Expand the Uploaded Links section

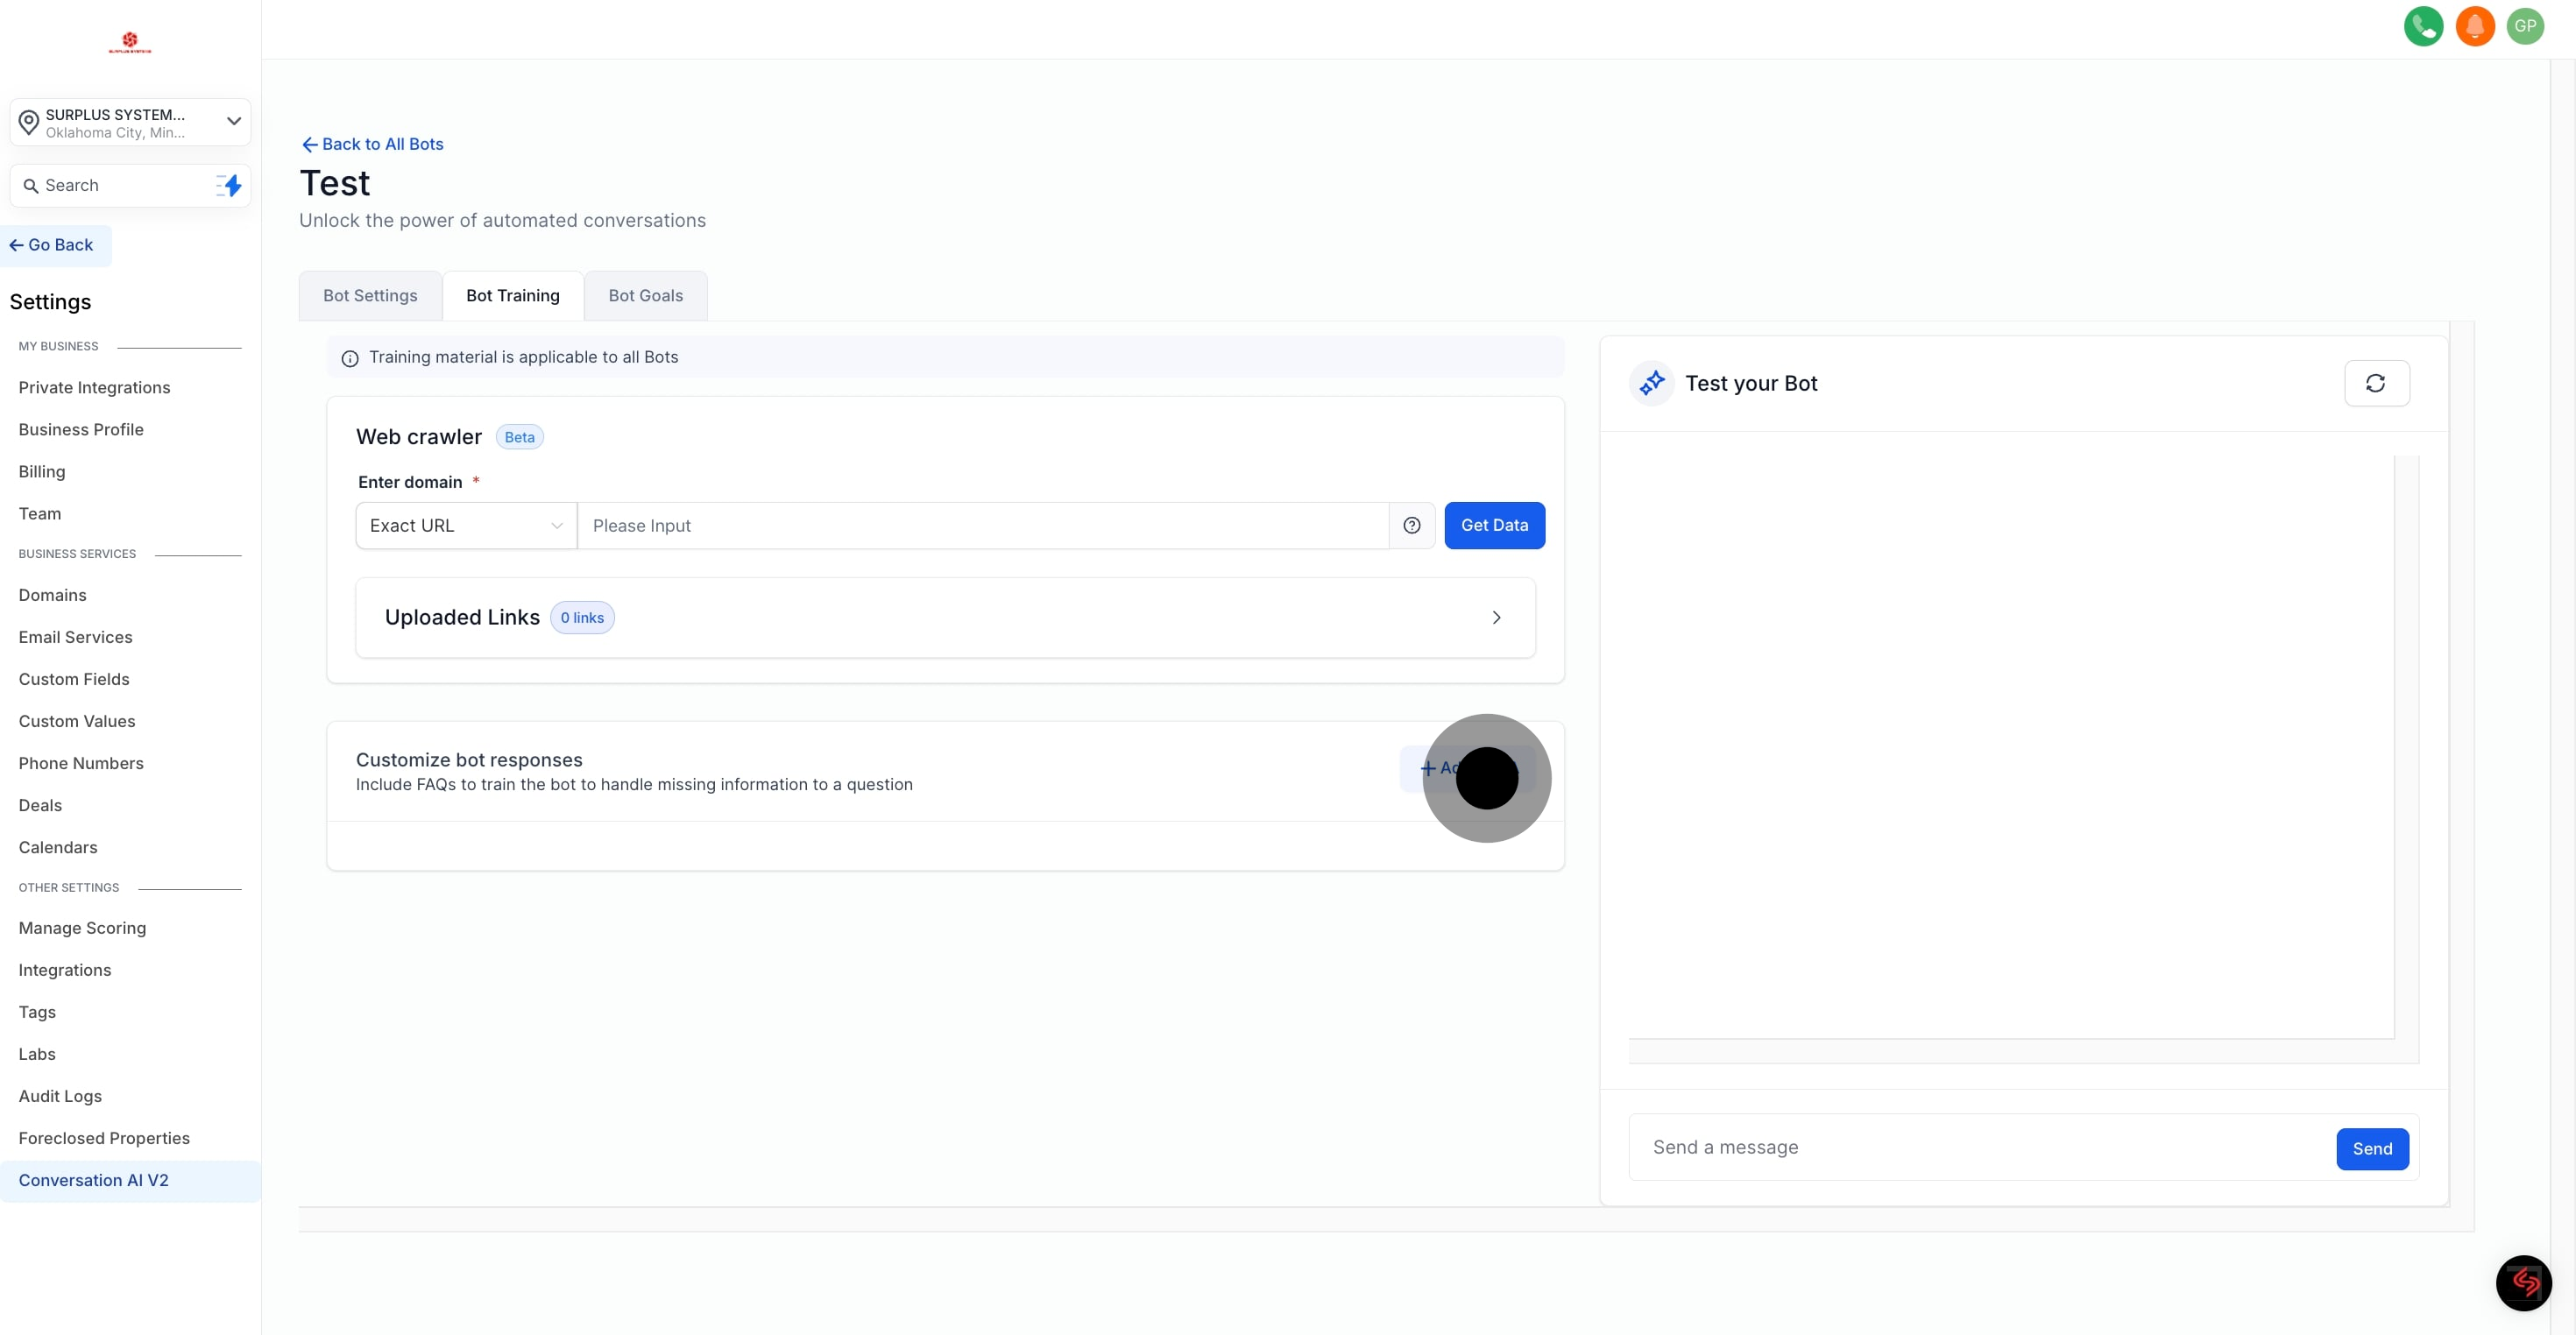(1495, 617)
